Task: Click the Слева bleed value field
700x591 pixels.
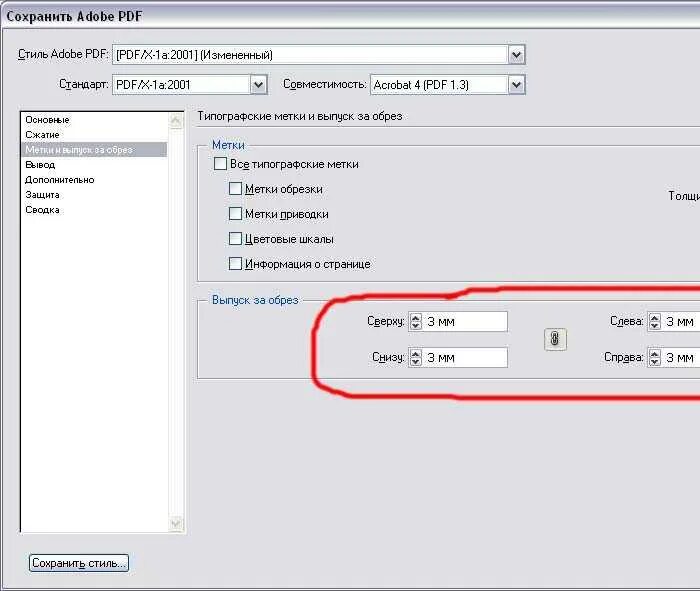Action: [681, 321]
